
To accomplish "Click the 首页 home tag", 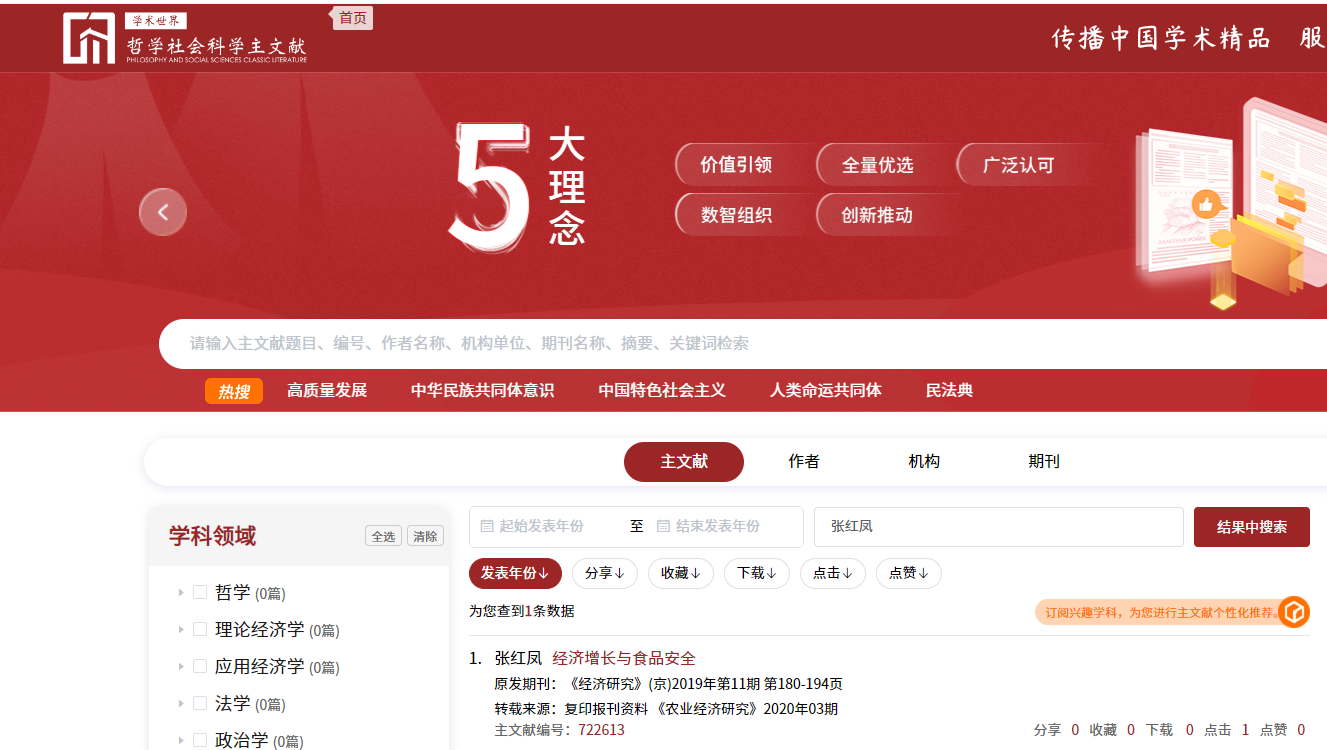I will [x=352, y=18].
